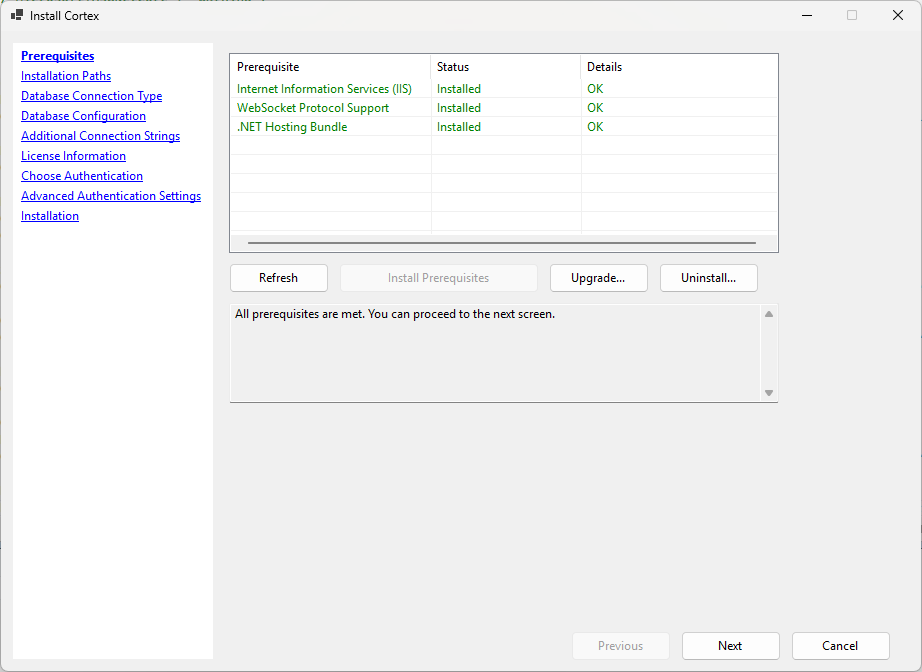Click the message box scroll down arrow

(769, 393)
